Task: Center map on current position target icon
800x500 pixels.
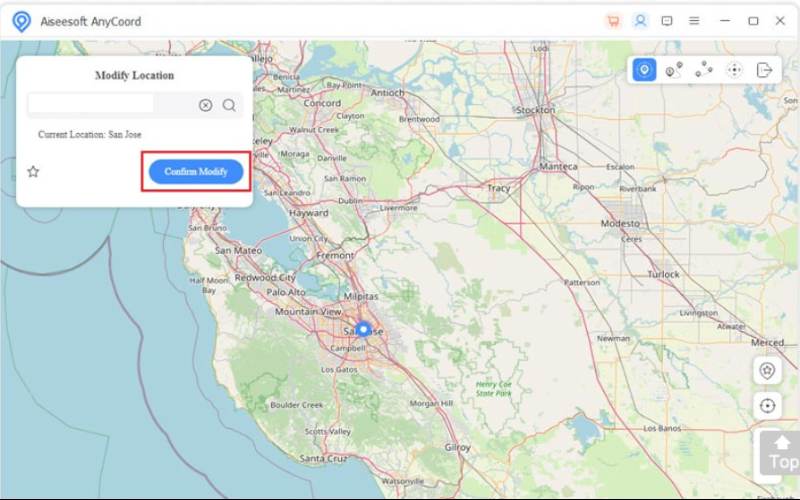Action: pyautogui.click(x=767, y=406)
